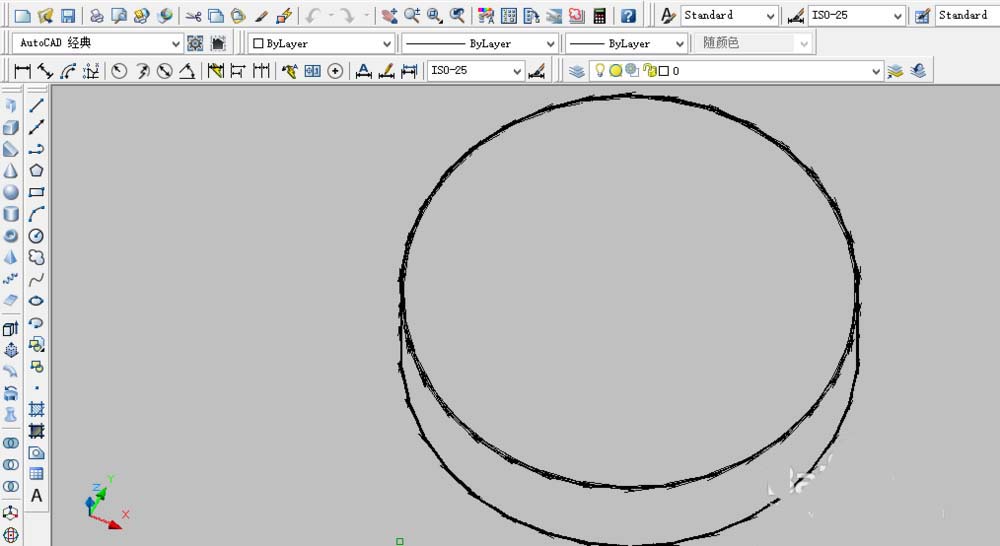Select the Linear dimension tool

[x=22, y=71]
